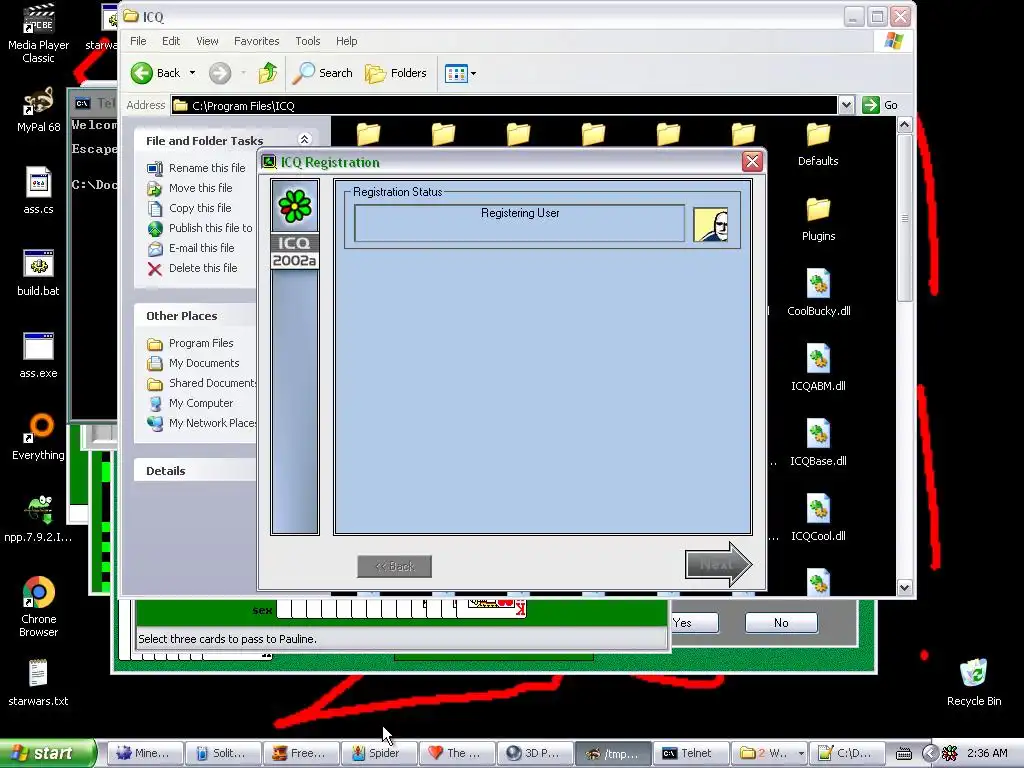This screenshot has height=768, width=1024.
Task: Click Publish this file to the Web
Action: pos(200,228)
